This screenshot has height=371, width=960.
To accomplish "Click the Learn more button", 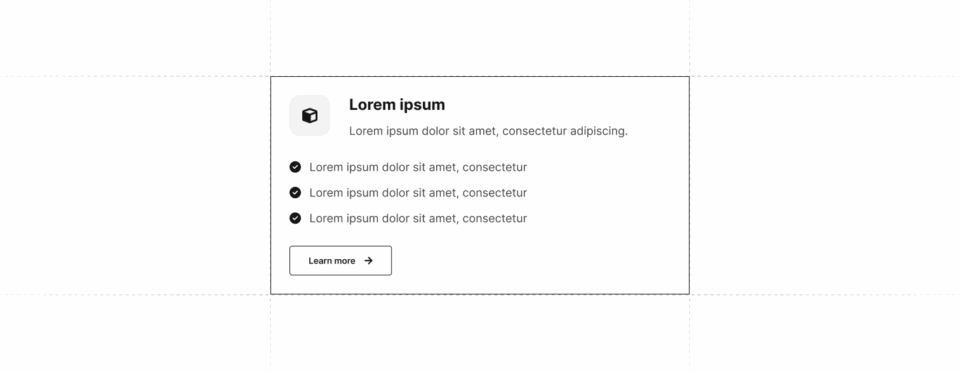I will coord(340,261).
